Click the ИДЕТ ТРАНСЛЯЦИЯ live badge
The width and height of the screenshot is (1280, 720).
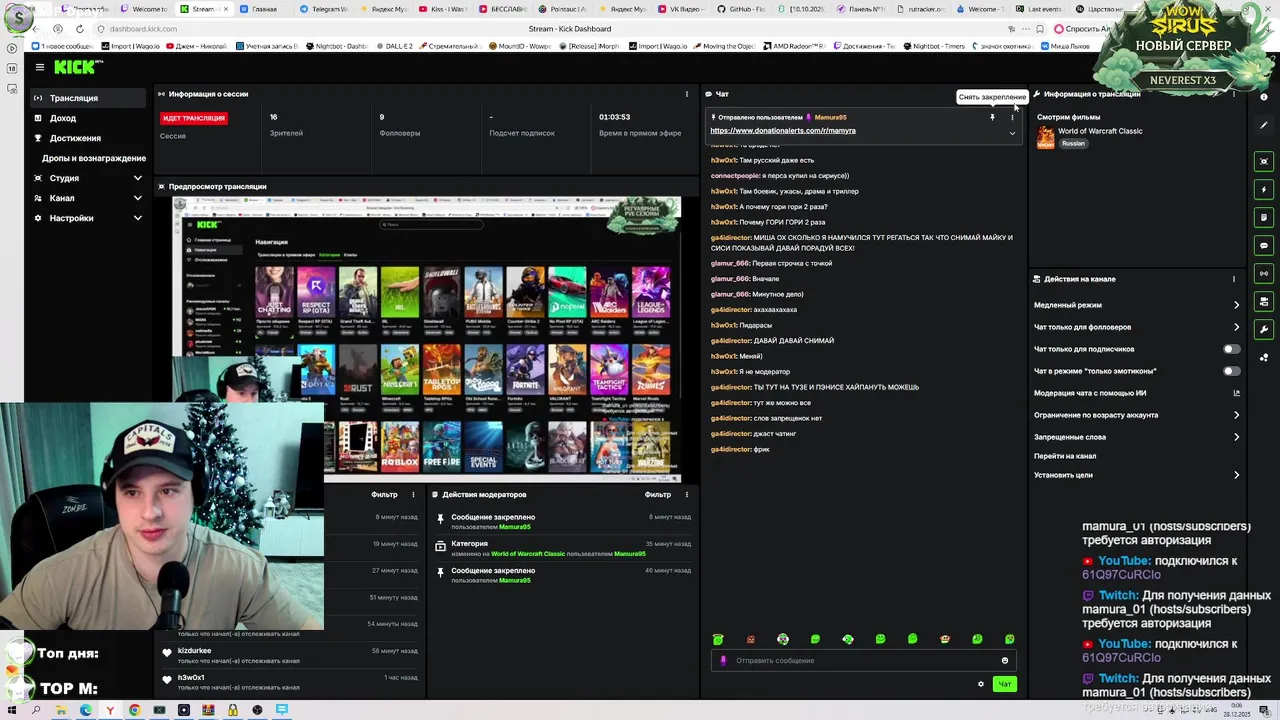click(x=194, y=118)
